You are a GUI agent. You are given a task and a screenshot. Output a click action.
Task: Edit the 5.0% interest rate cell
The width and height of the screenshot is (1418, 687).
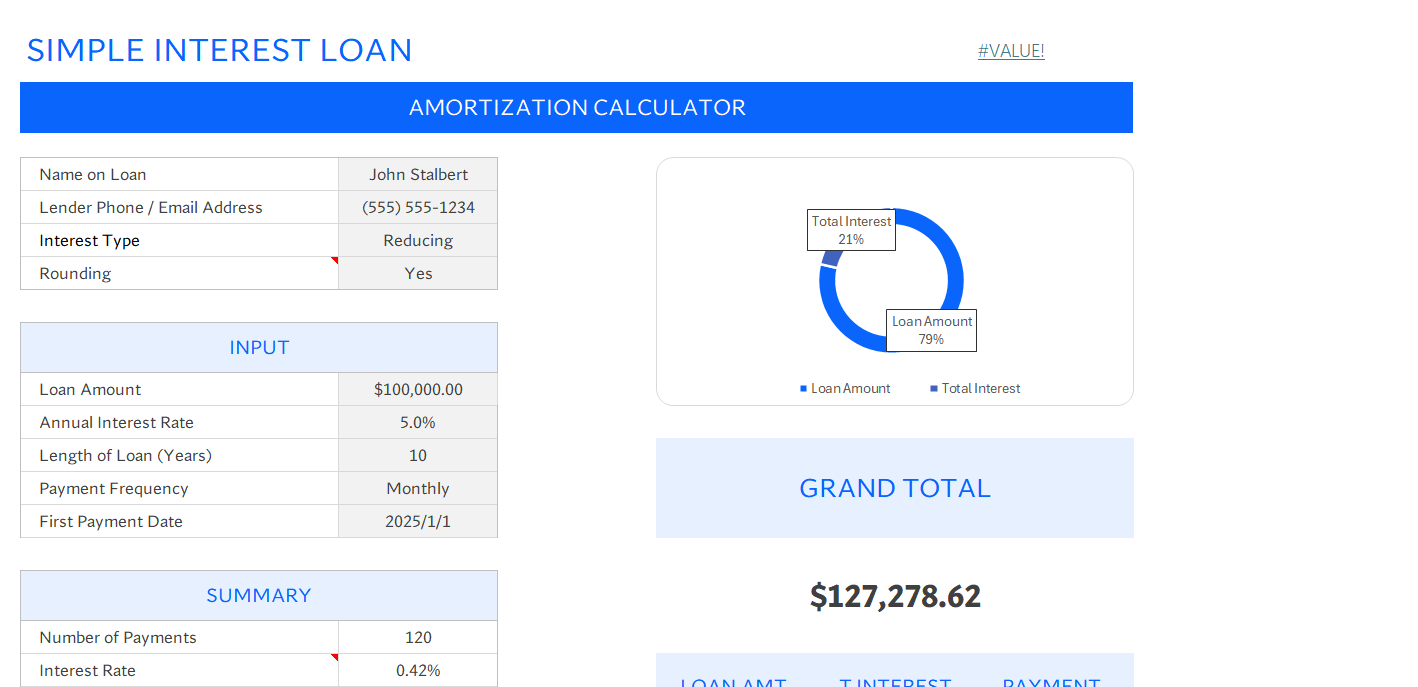[418, 422]
